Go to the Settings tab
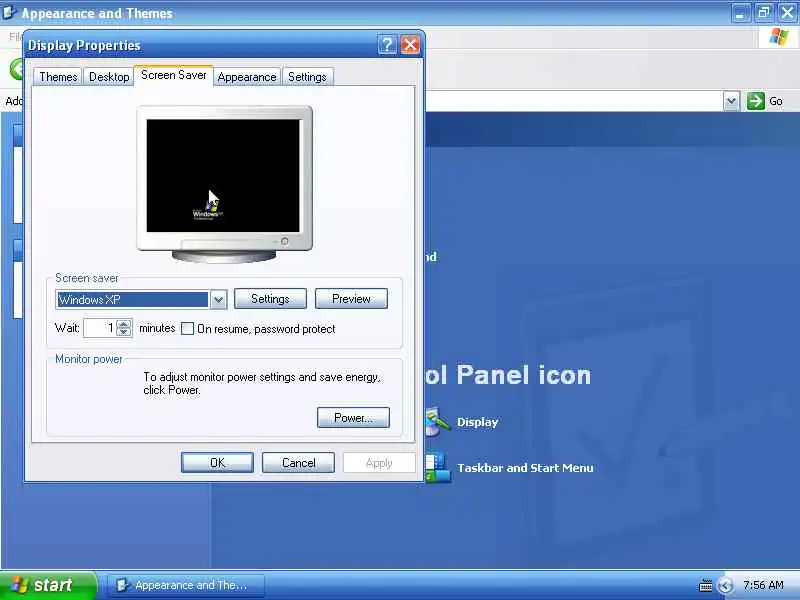This screenshot has width=800, height=600. tap(307, 77)
